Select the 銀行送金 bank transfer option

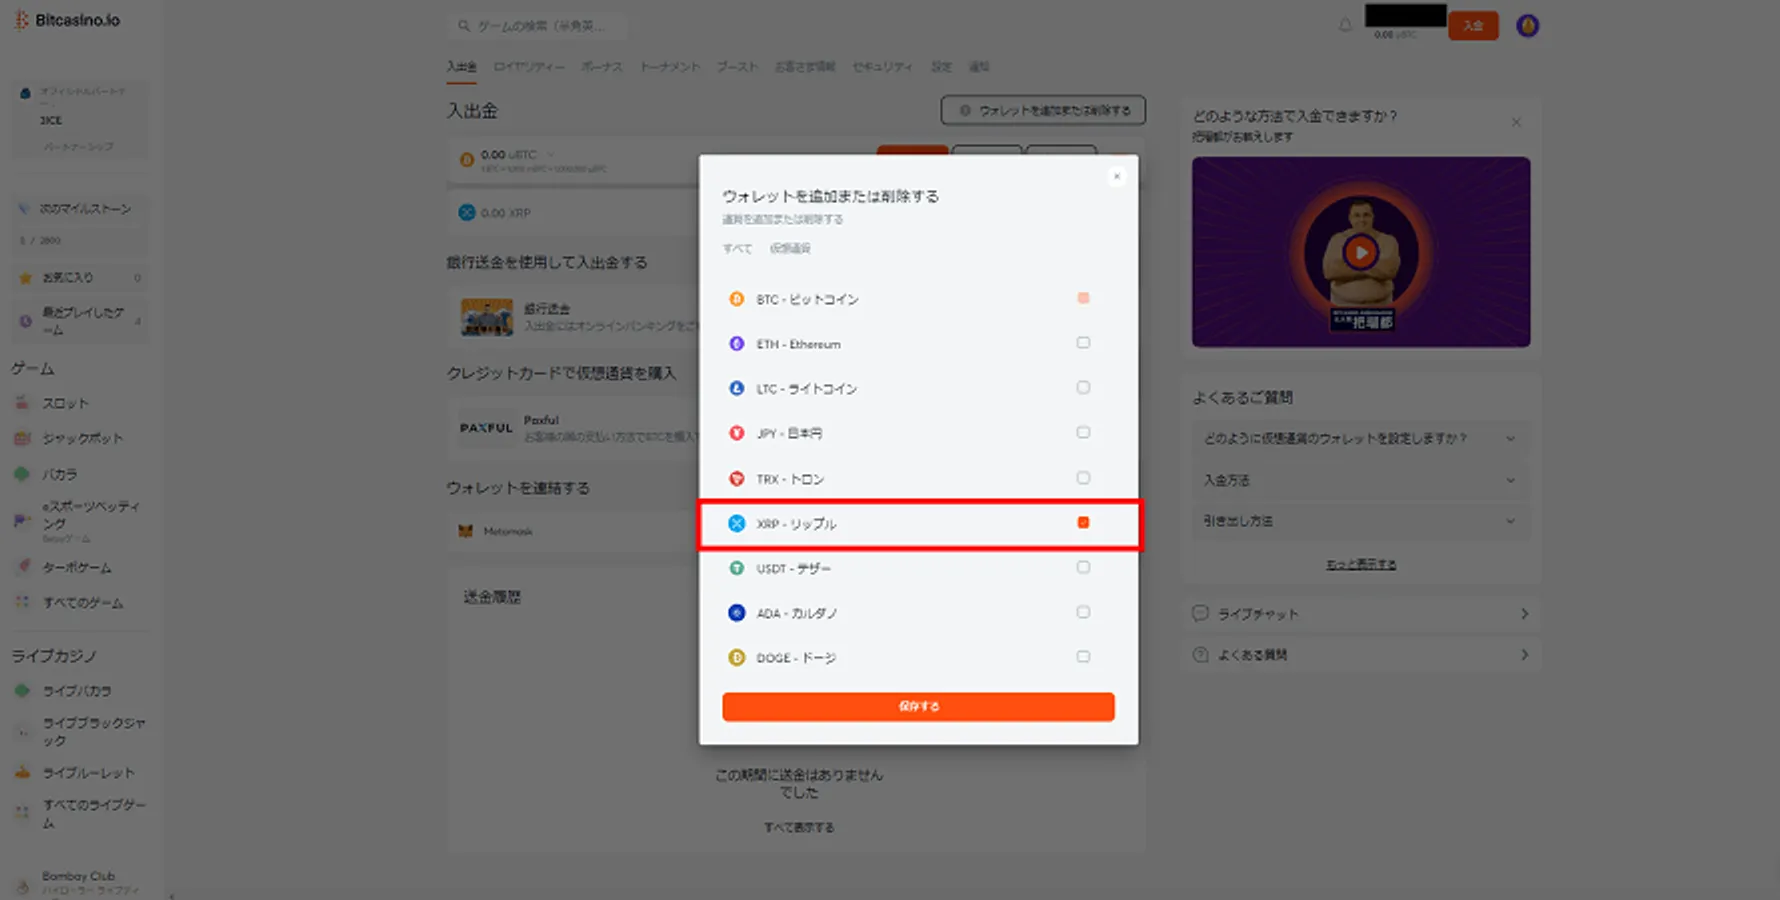(x=575, y=317)
